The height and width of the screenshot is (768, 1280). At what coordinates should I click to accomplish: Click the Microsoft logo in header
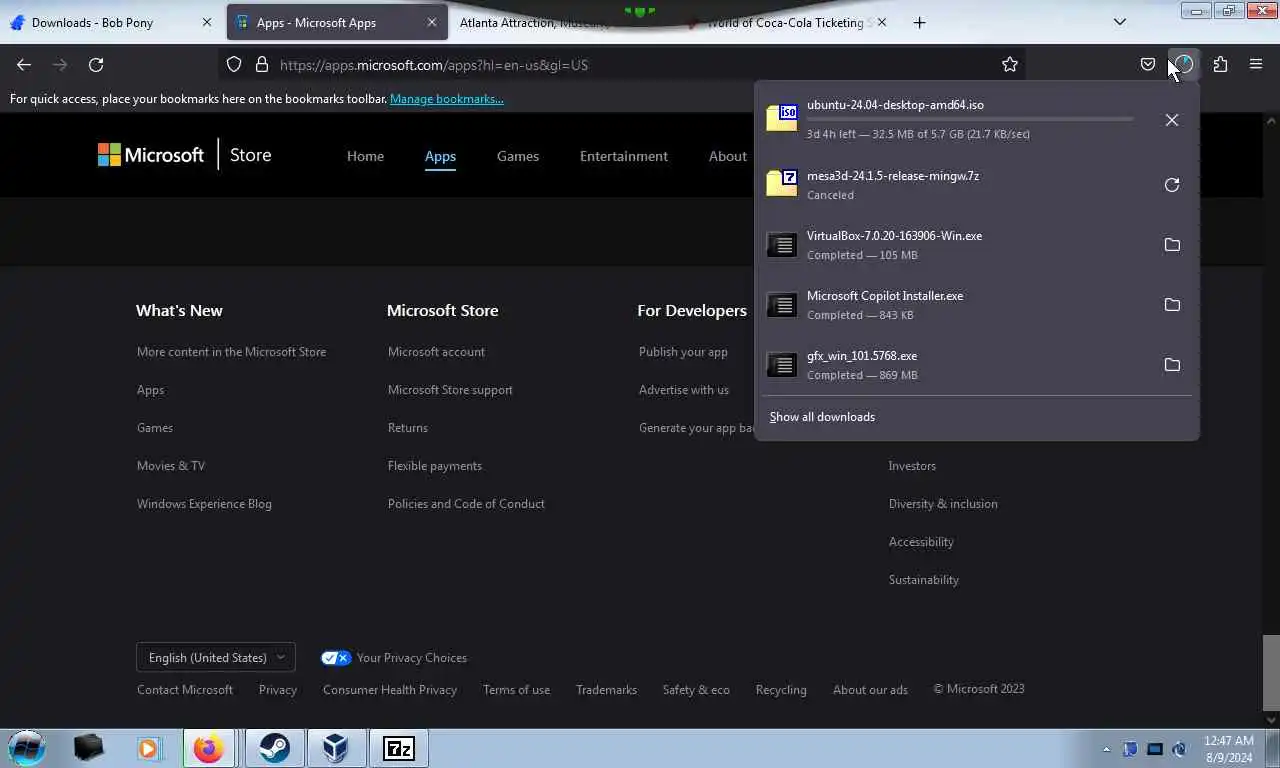(x=151, y=155)
